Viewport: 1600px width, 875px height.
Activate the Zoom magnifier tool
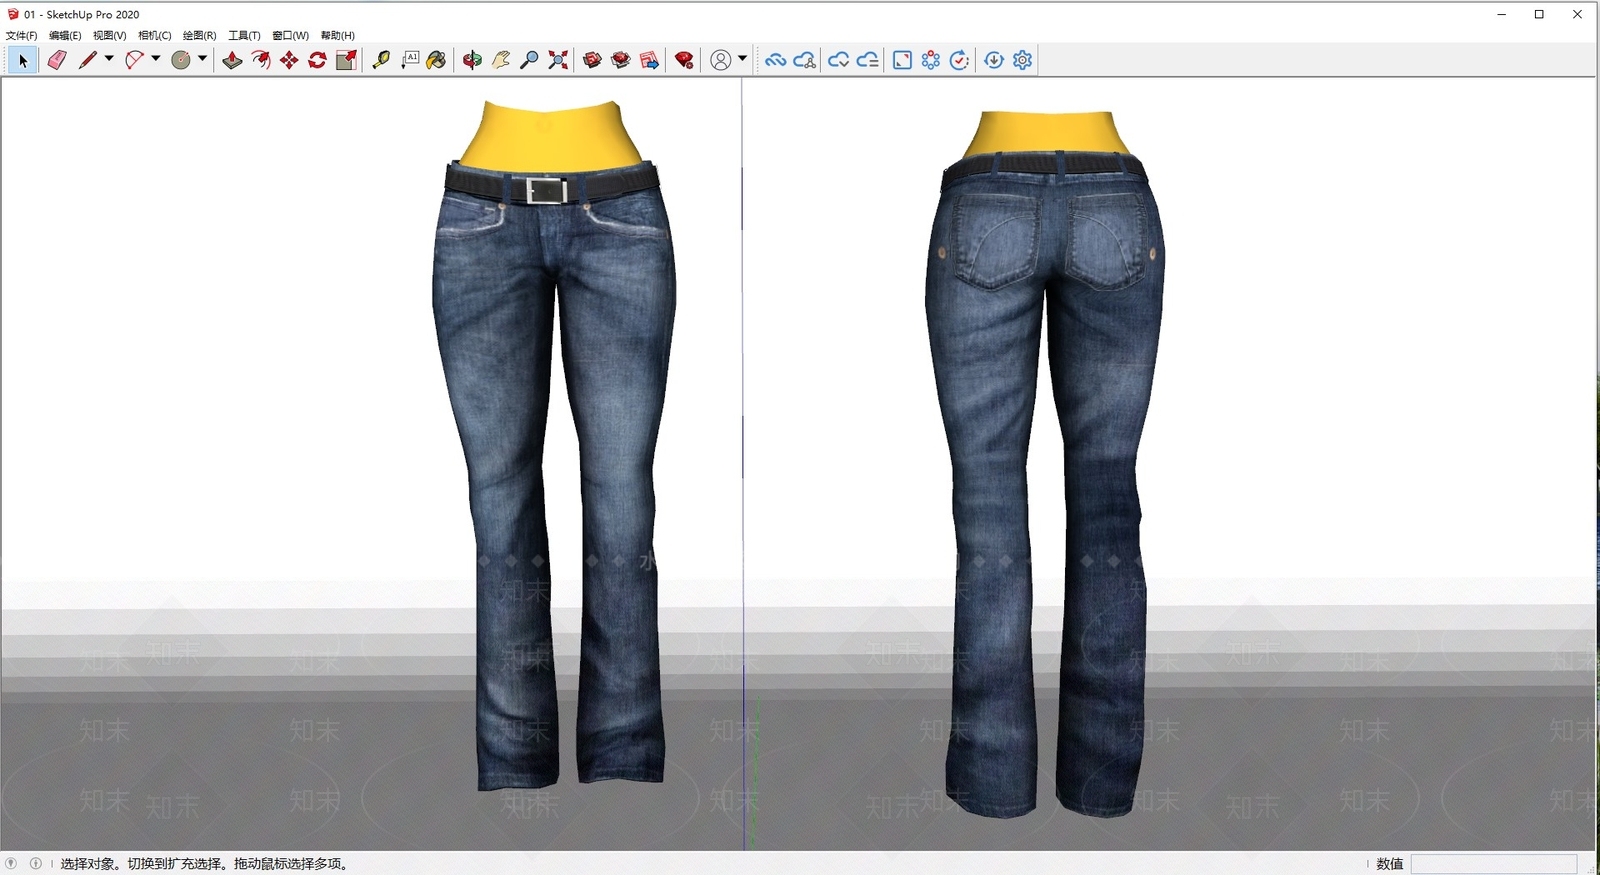click(x=529, y=60)
